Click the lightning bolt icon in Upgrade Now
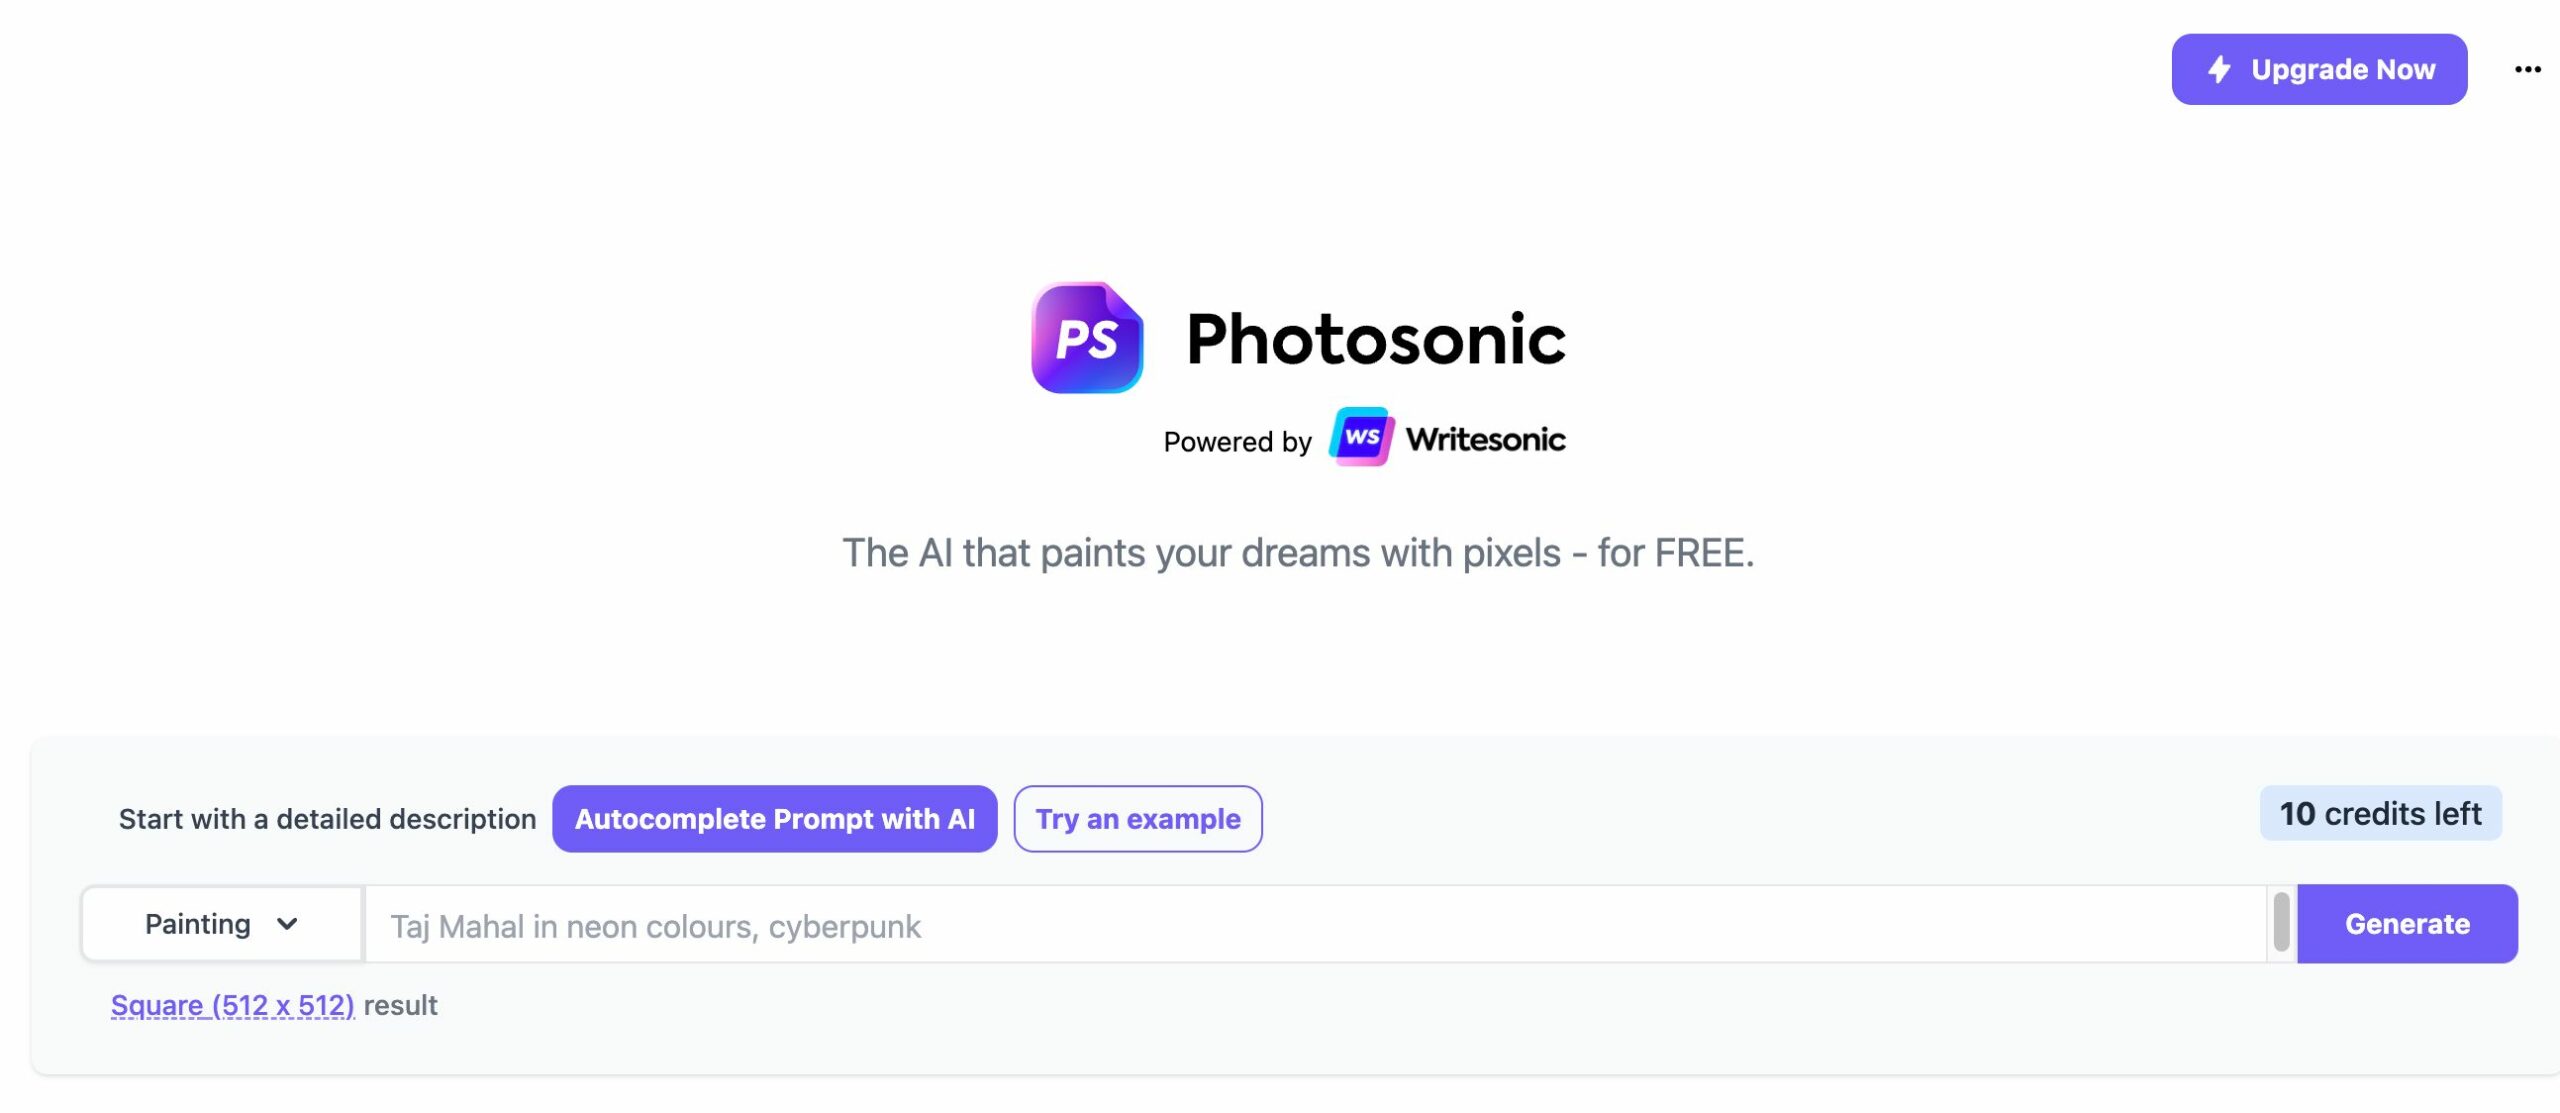 click(x=2220, y=69)
